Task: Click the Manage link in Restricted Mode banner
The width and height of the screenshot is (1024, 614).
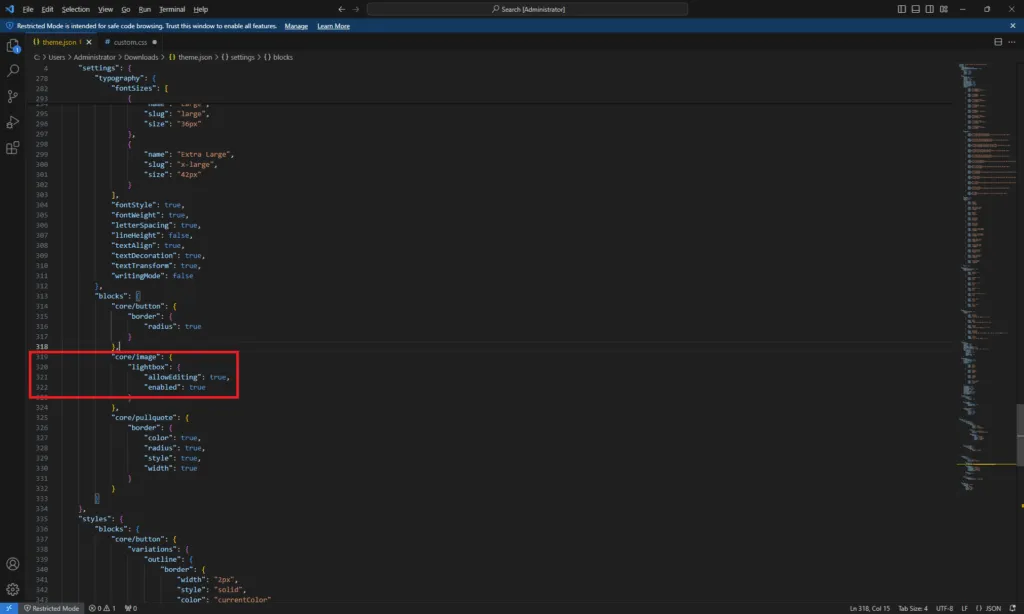Action: pos(296,26)
